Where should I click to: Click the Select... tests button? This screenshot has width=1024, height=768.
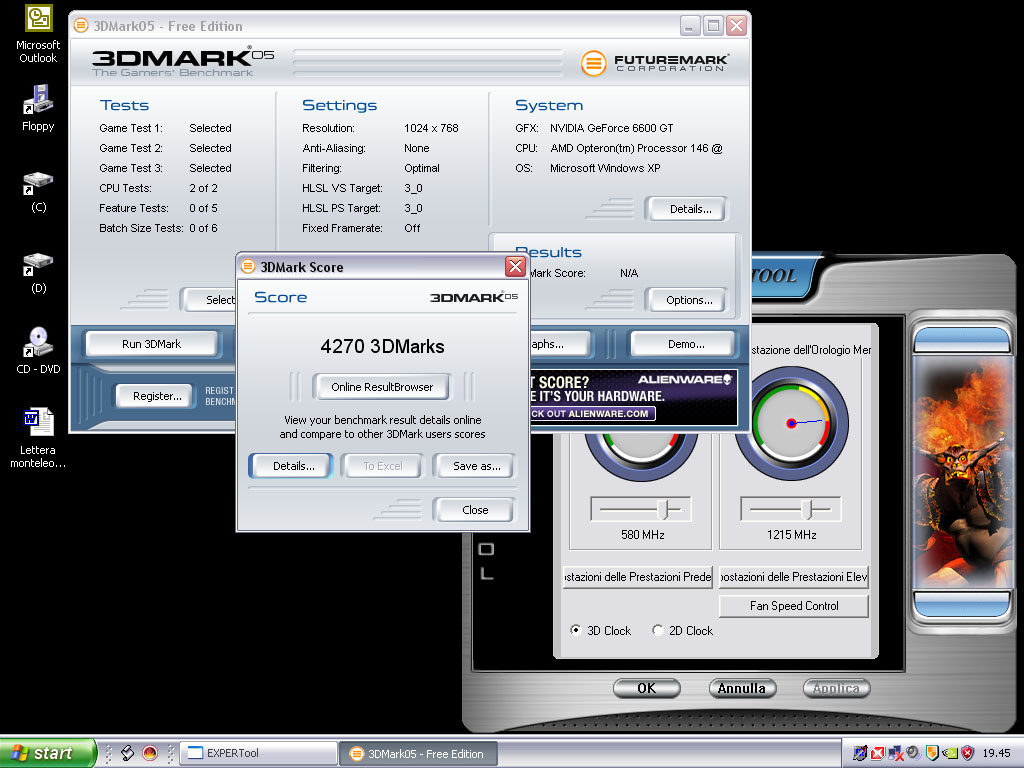(x=209, y=300)
